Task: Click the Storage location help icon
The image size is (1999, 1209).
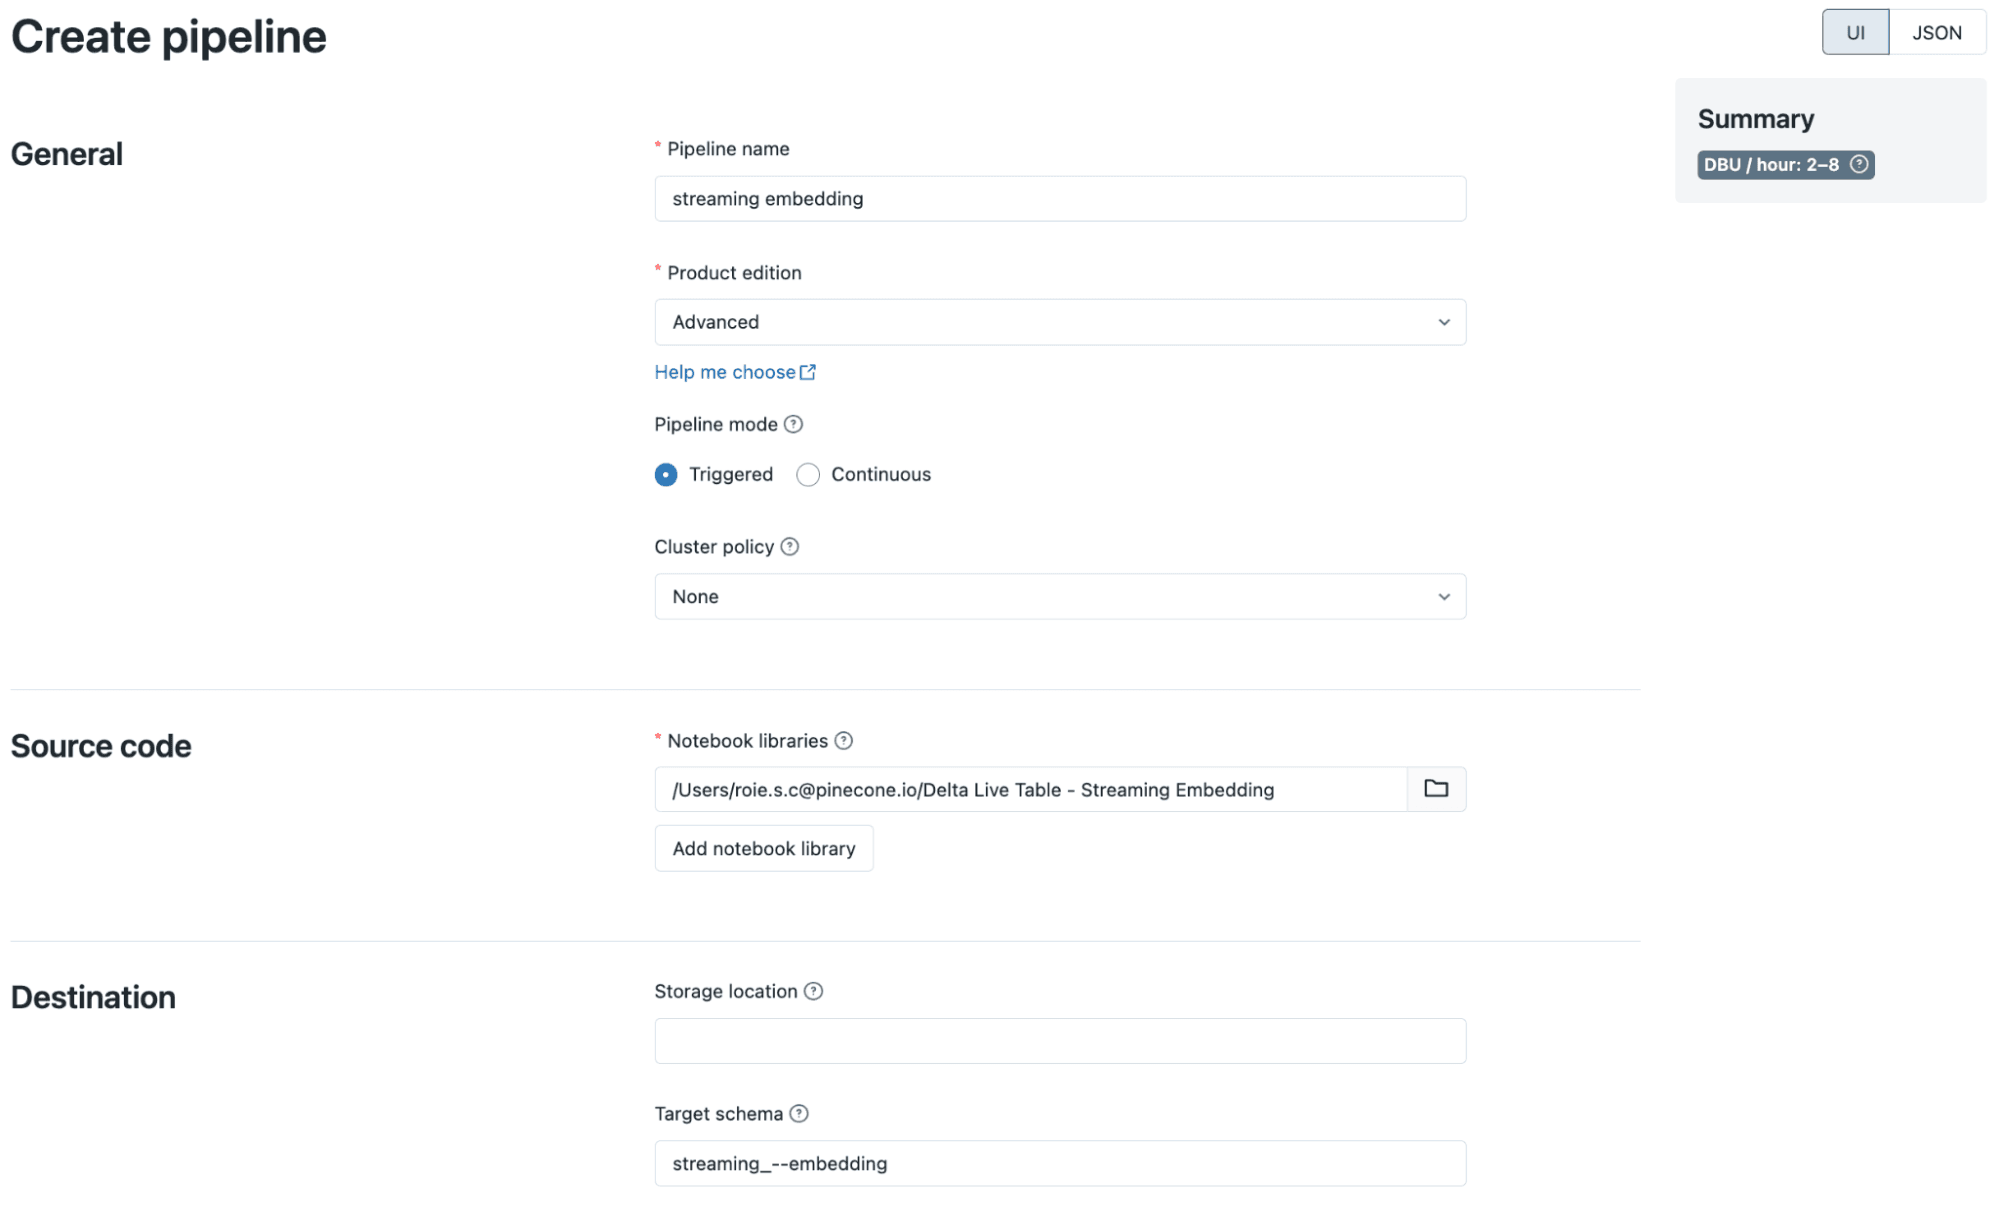Action: tap(814, 991)
